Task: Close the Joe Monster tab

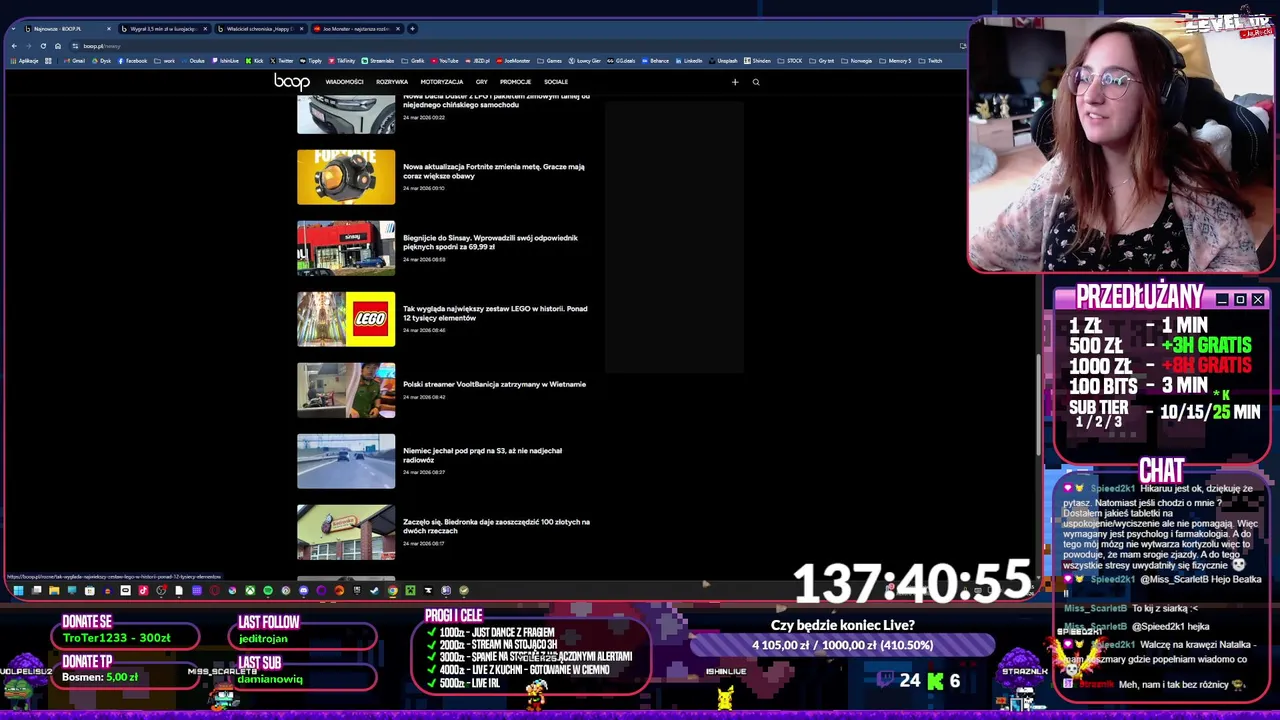Action: [398, 28]
